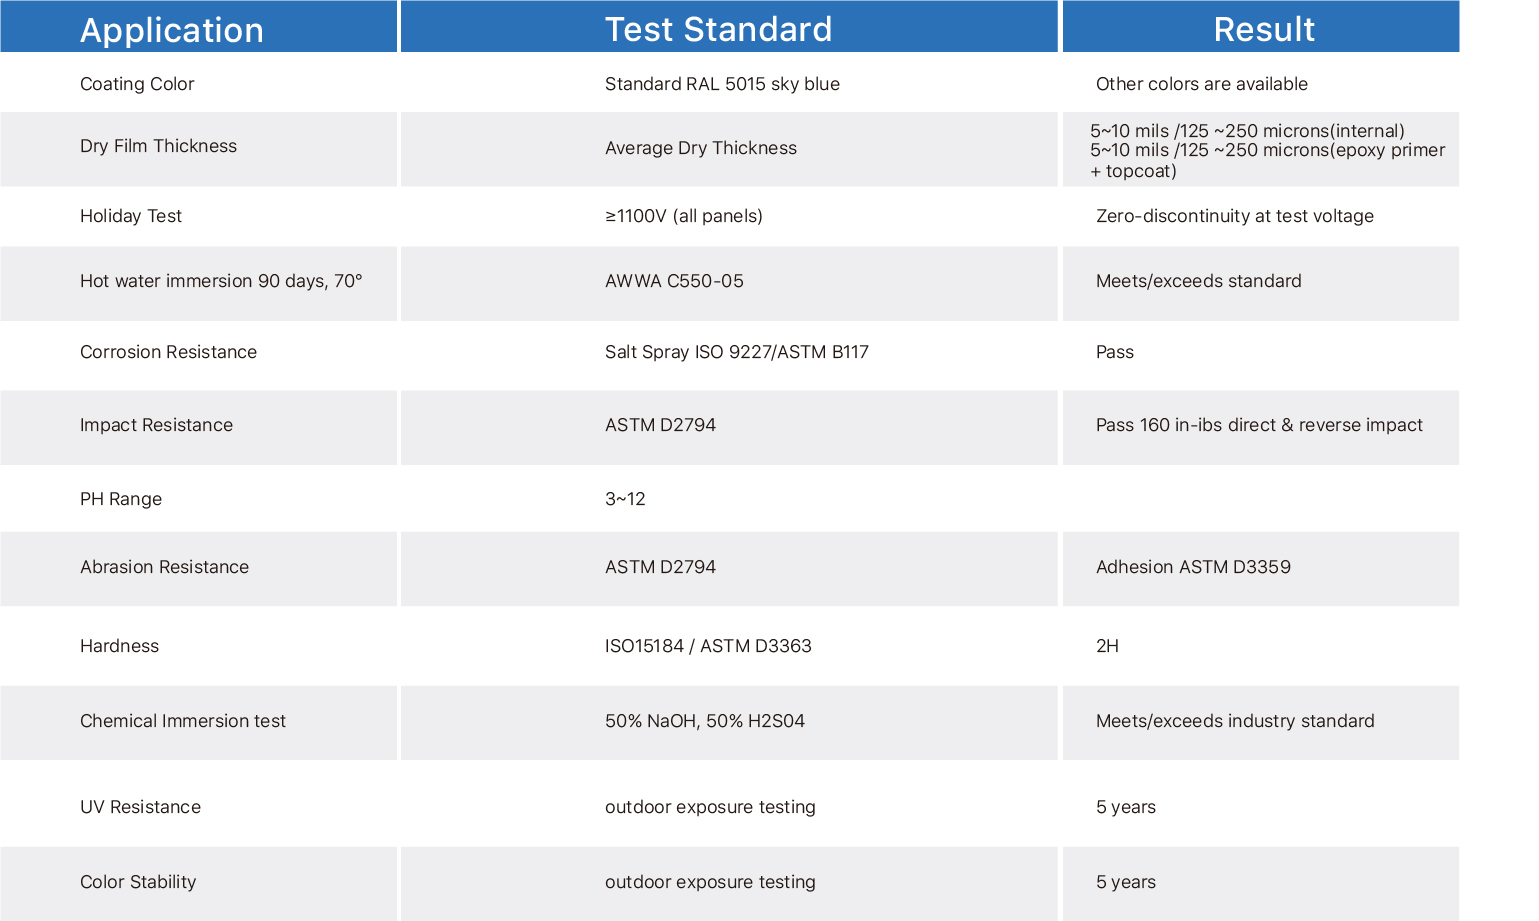Select the Abrasion Resistance cell
The image size is (1539, 921).
click(x=198, y=569)
